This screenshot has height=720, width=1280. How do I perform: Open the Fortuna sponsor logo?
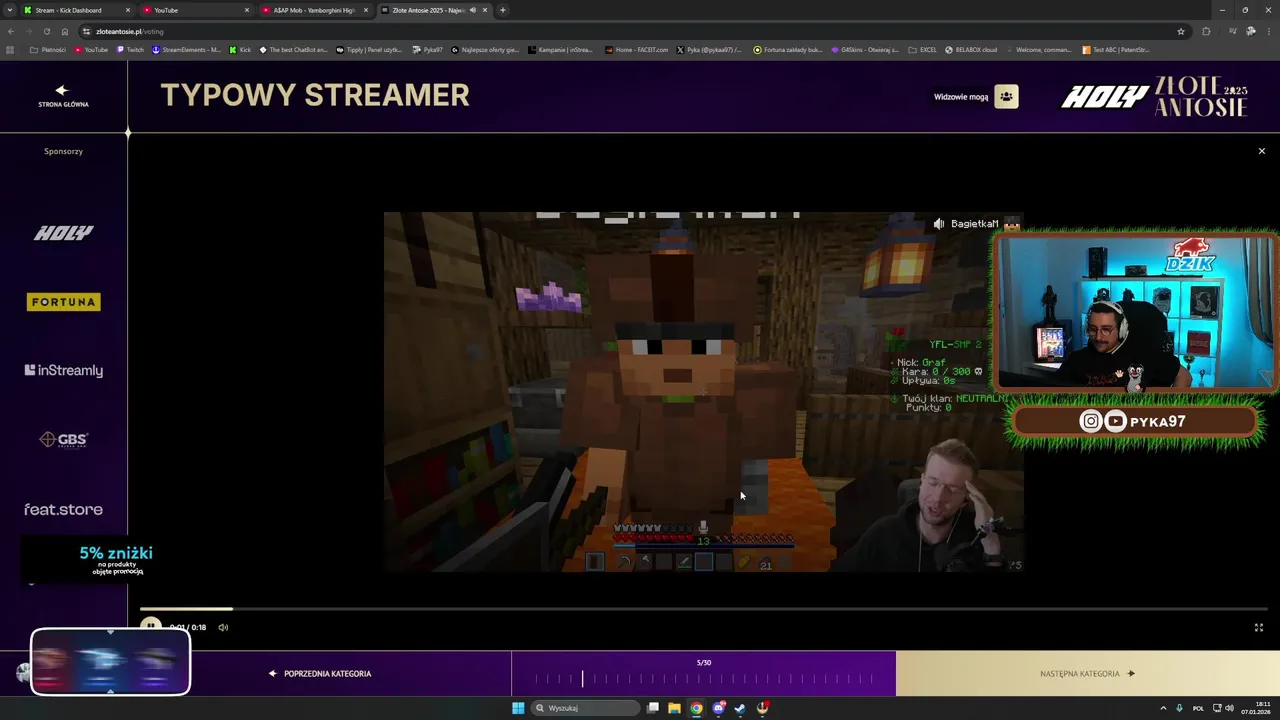pyautogui.click(x=63, y=302)
